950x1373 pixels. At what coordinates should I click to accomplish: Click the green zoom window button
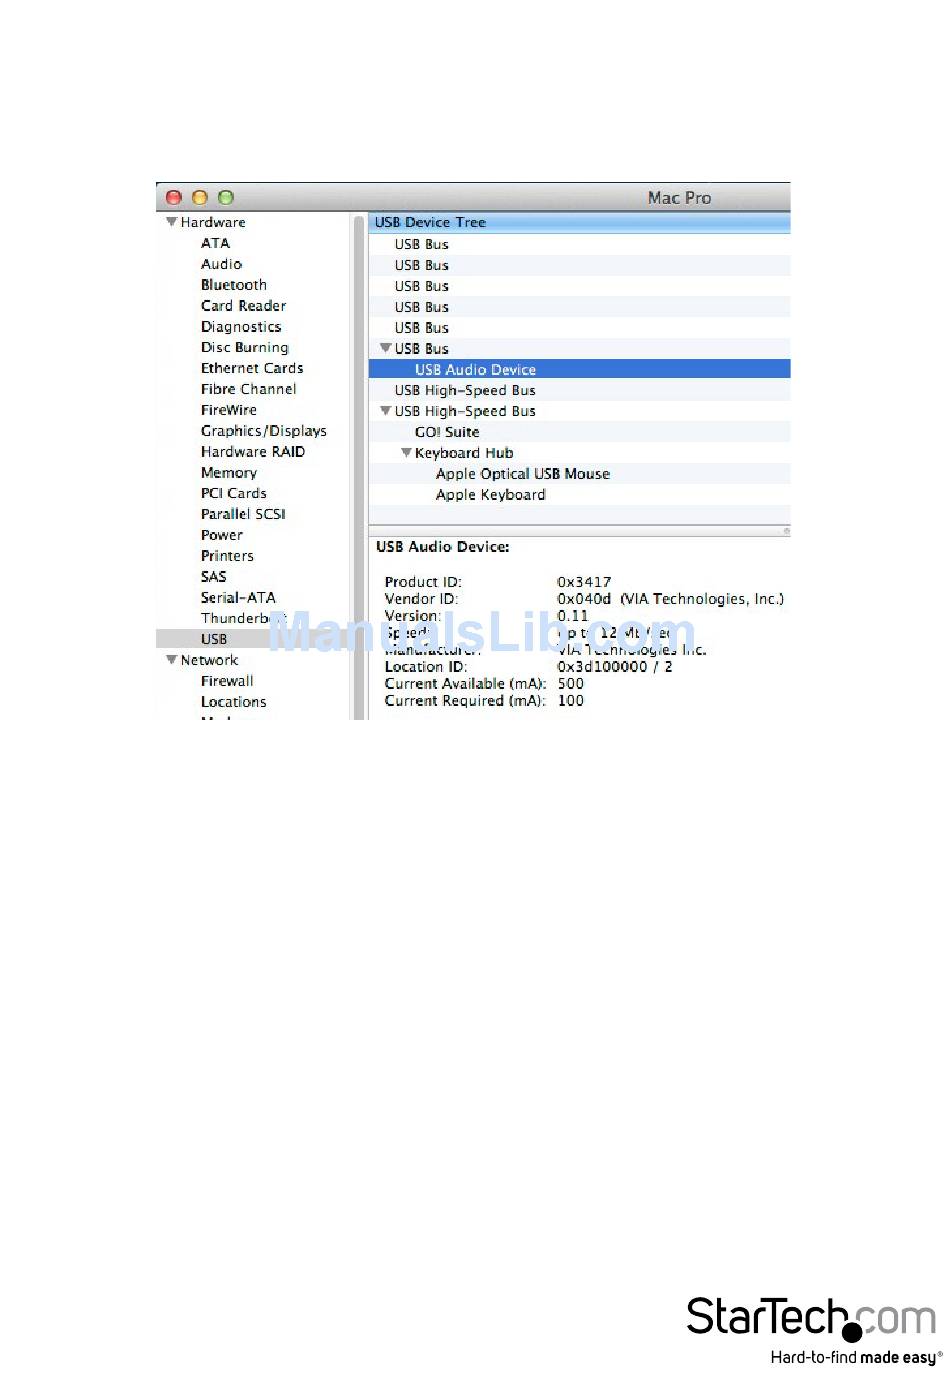pos(226,197)
